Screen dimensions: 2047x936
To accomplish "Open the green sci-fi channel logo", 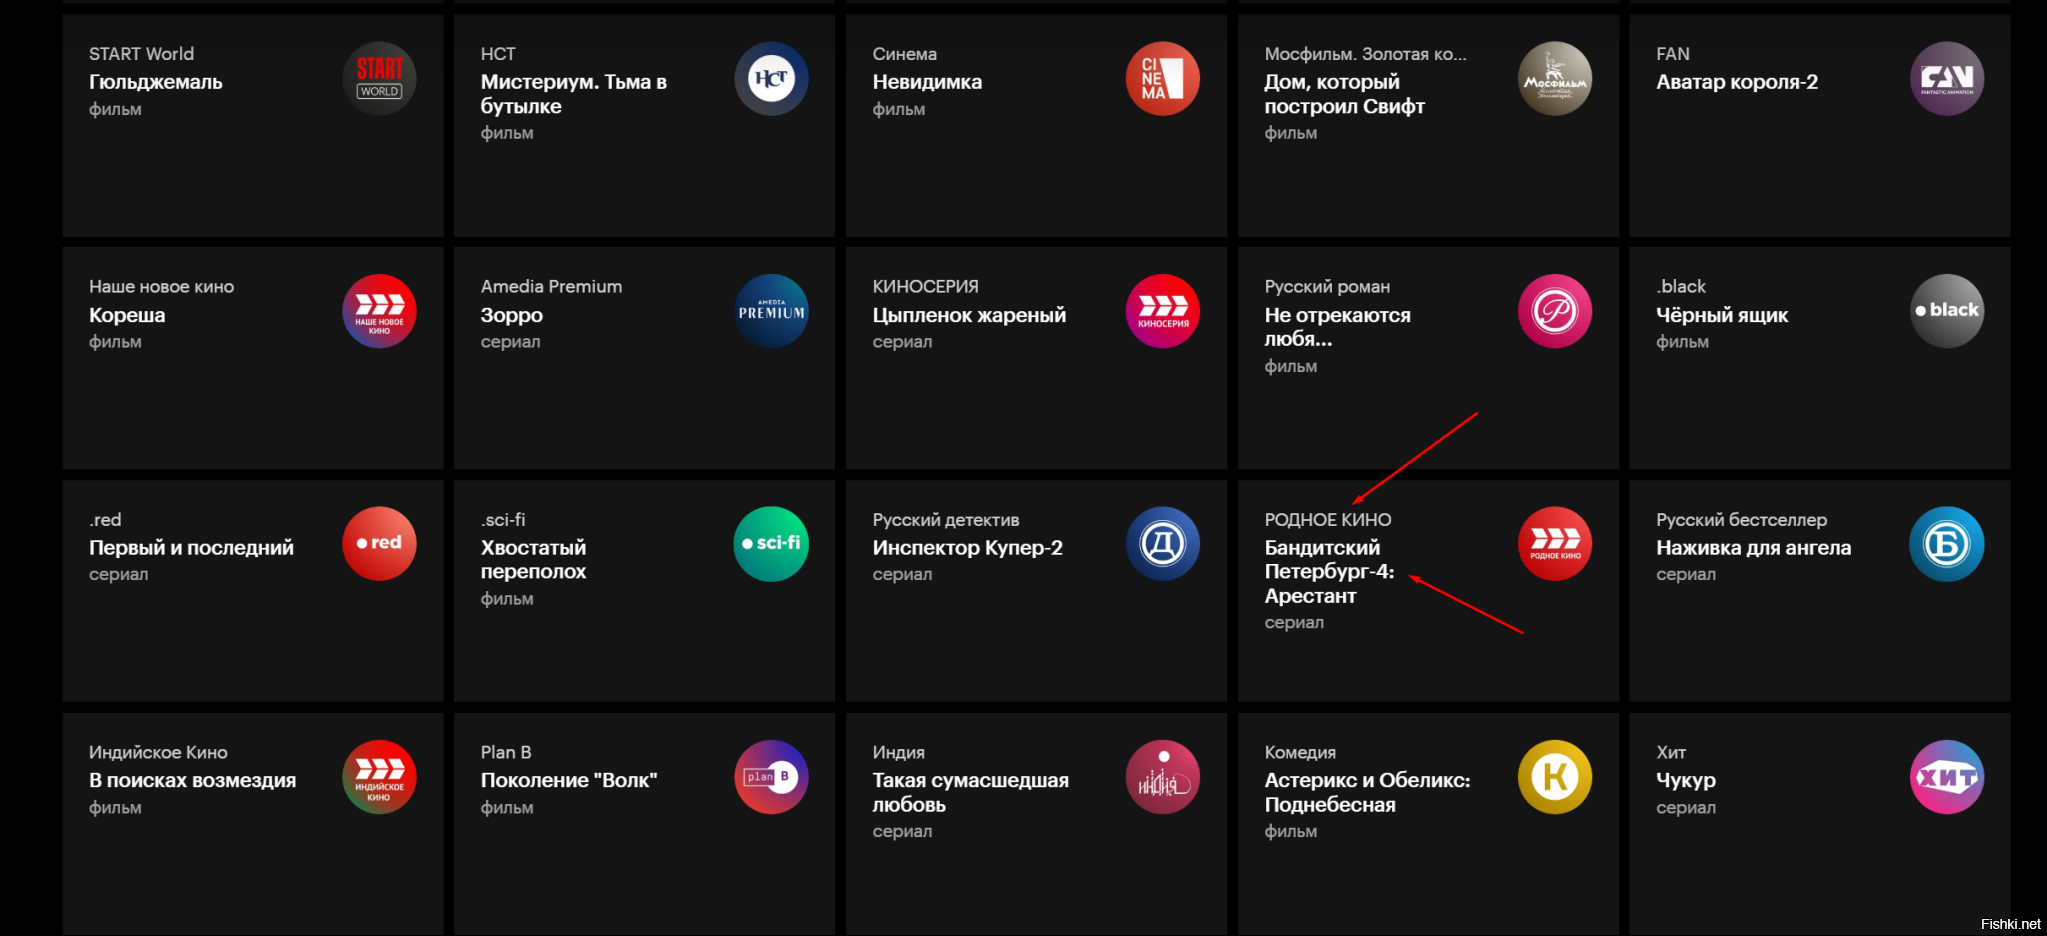I will click(771, 543).
